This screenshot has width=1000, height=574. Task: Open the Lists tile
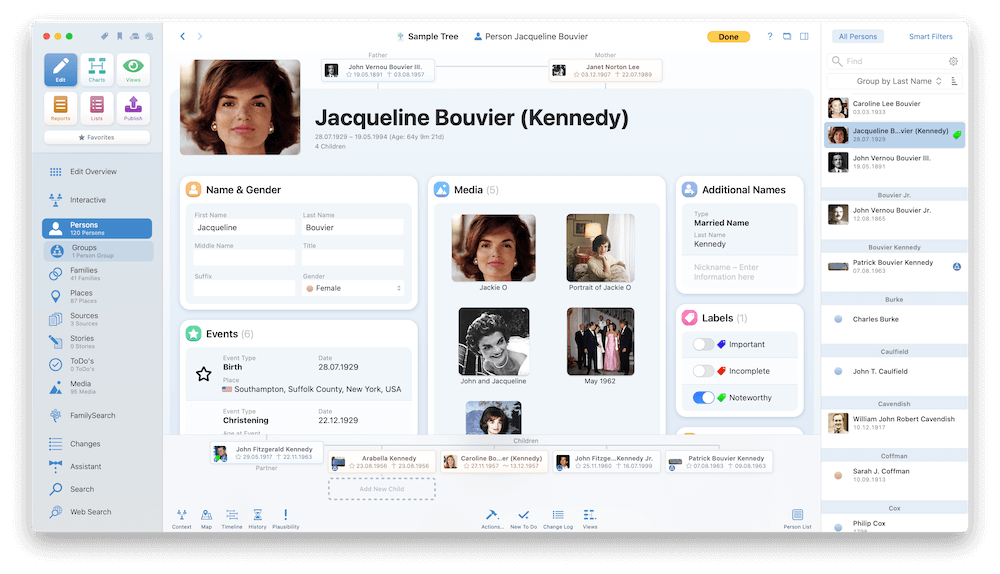pyautogui.click(x=97, y=108)
